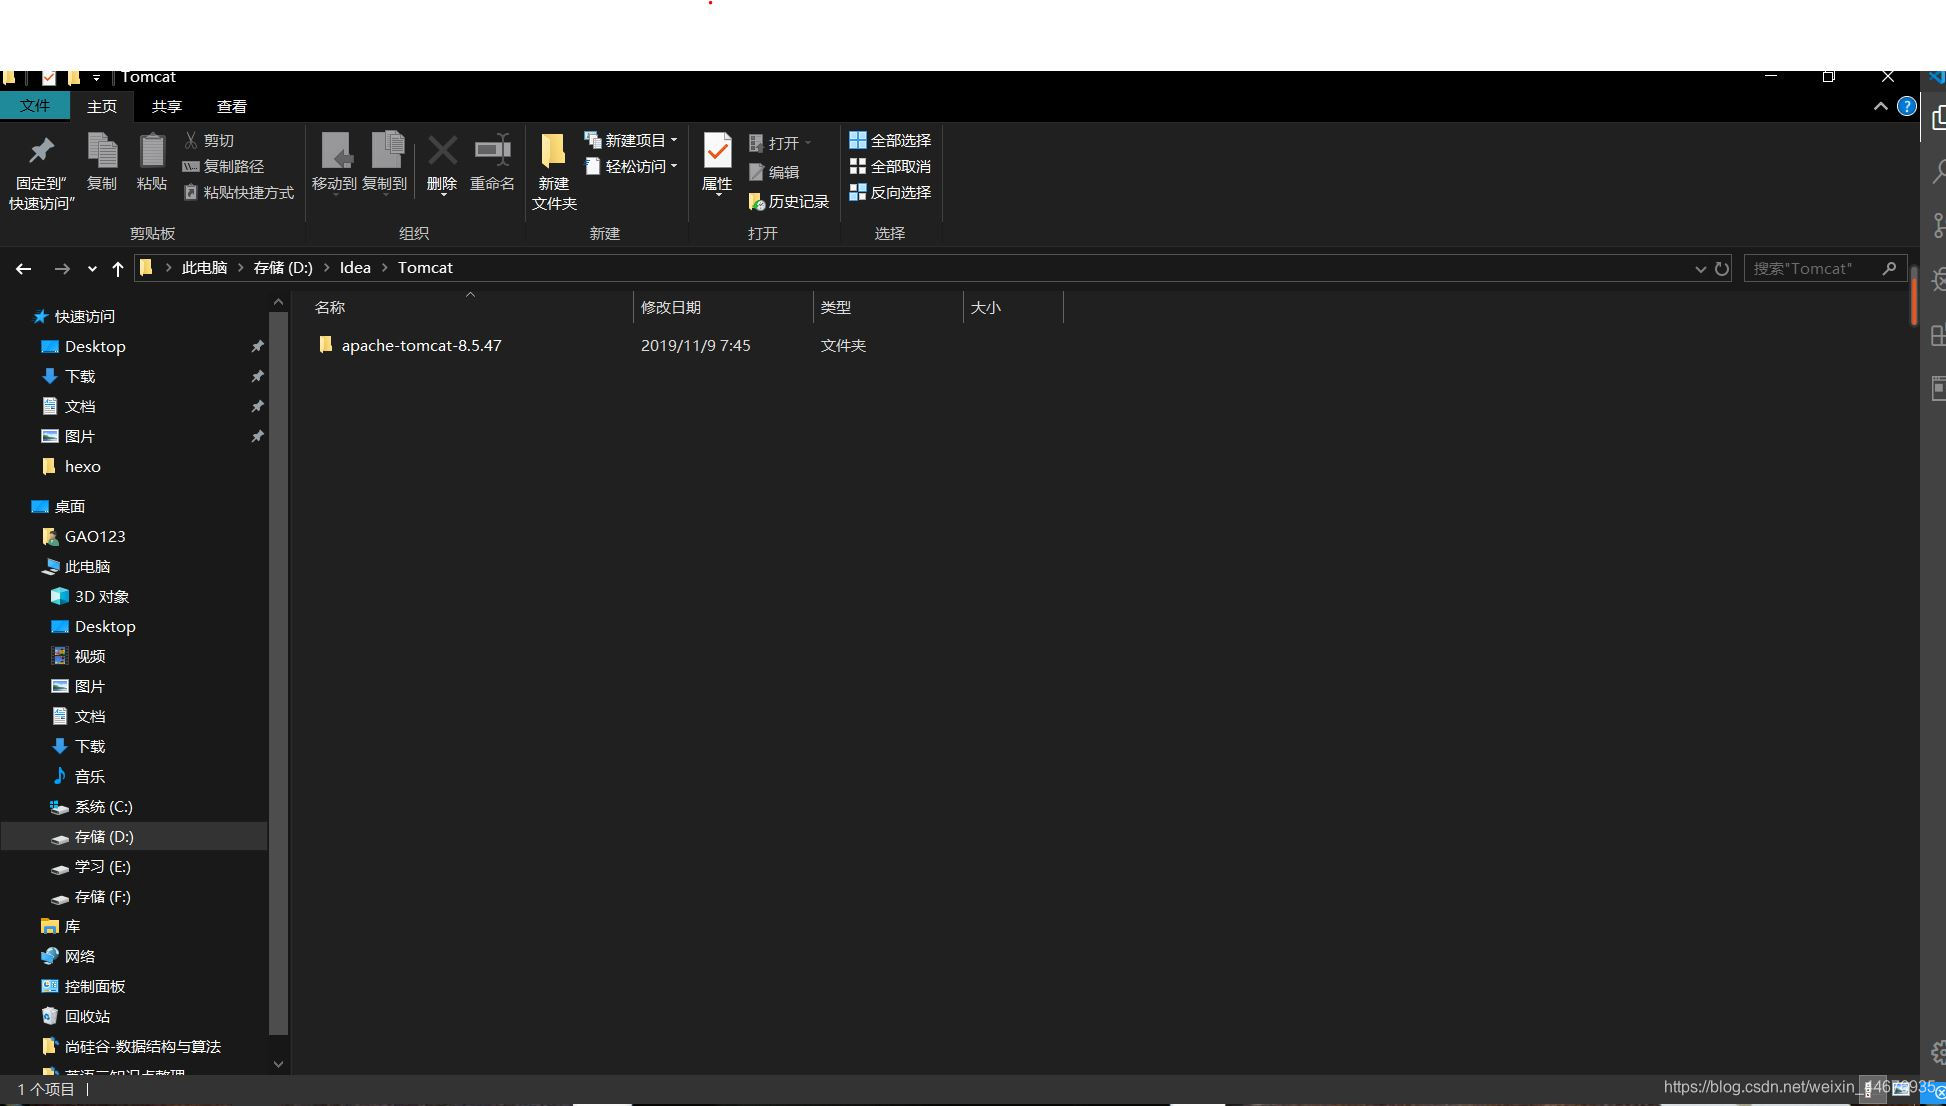The width and height of the screenshot is (1946, 1106).
Task: Click the Copy to (复制到) icon
Action: pyautogui.click(x=386, y=151)
